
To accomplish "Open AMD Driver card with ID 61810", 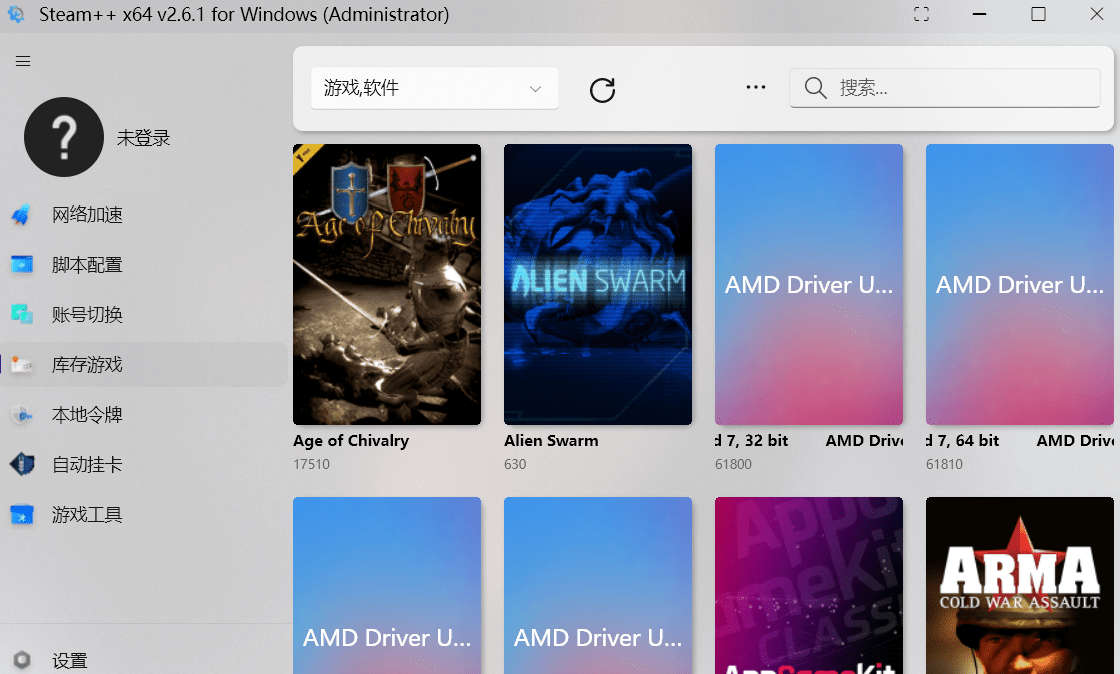I will tap(1019, 284).
